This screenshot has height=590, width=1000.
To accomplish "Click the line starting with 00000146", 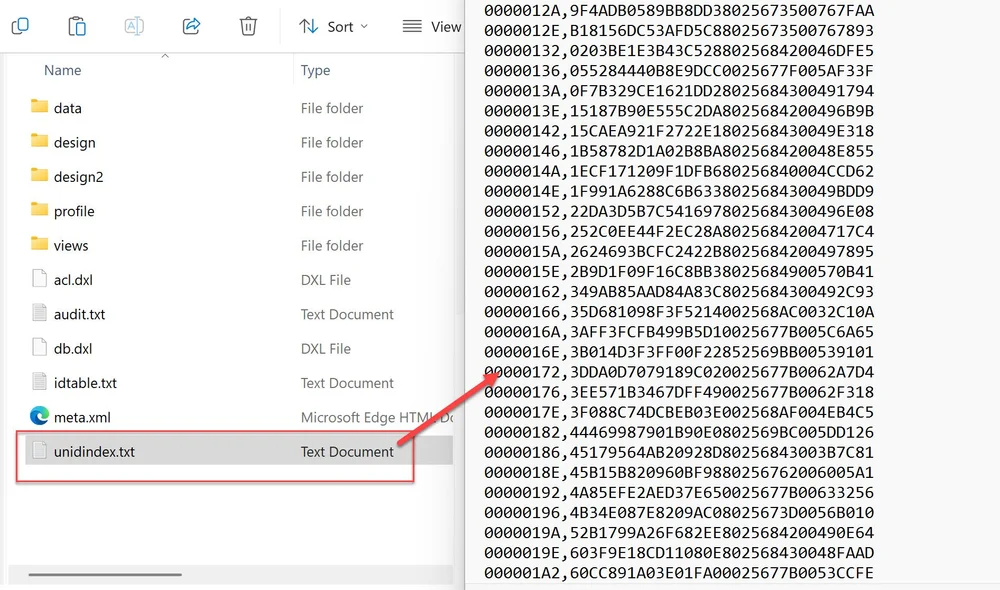I will [x=679, y=151].
